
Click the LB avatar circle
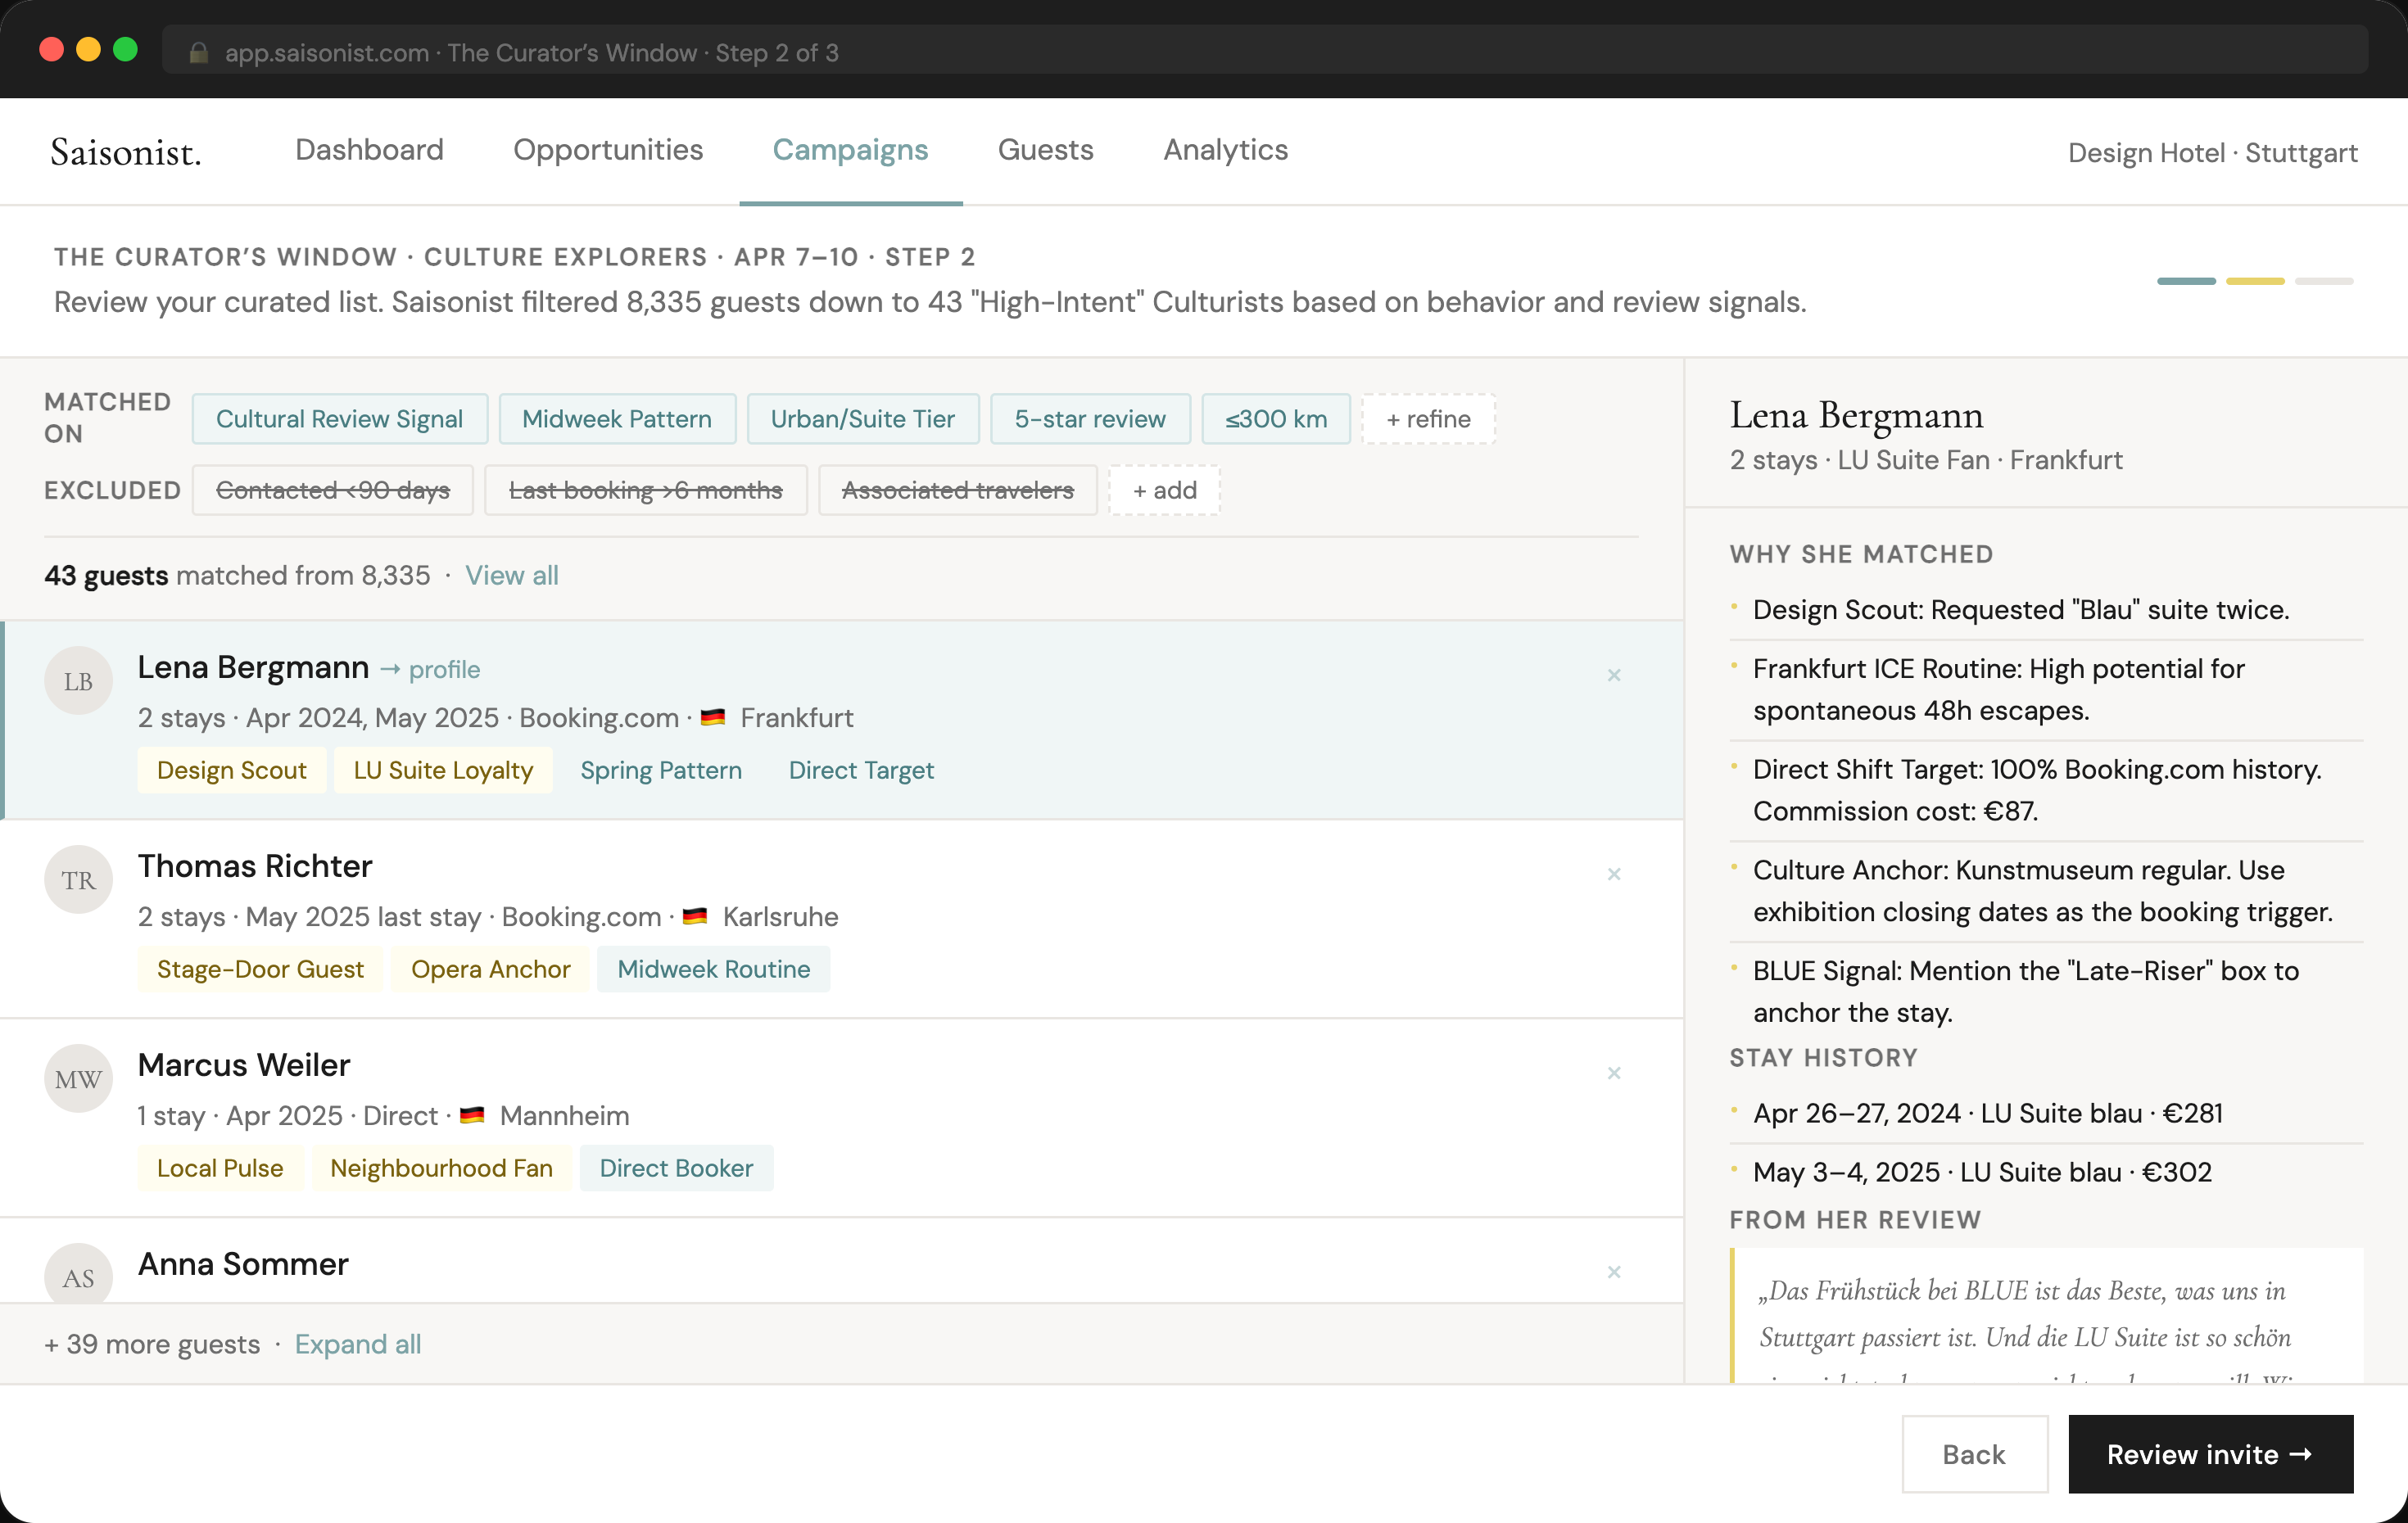pyautogui.click(x=78, y=681)
